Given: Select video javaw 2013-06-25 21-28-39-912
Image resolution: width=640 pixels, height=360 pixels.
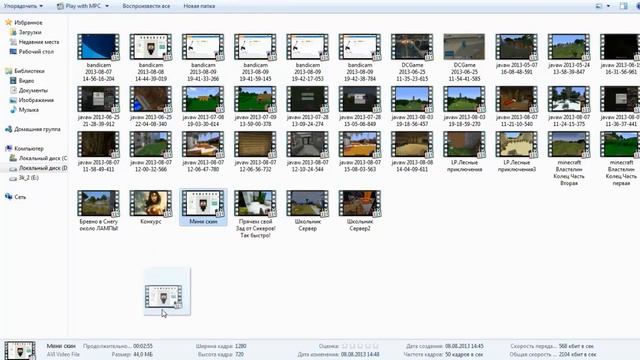Looking at the screenshot, I should 98,107.
